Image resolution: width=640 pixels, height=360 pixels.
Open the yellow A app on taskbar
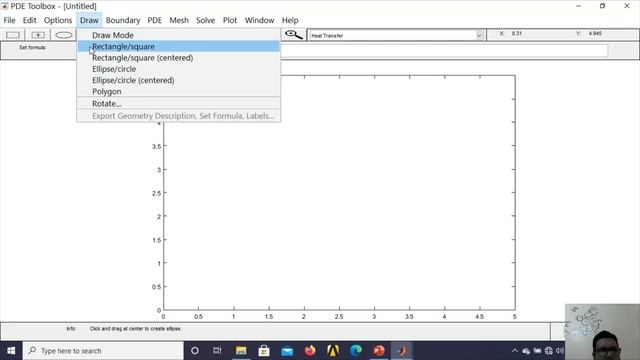(x=333, y=351)
